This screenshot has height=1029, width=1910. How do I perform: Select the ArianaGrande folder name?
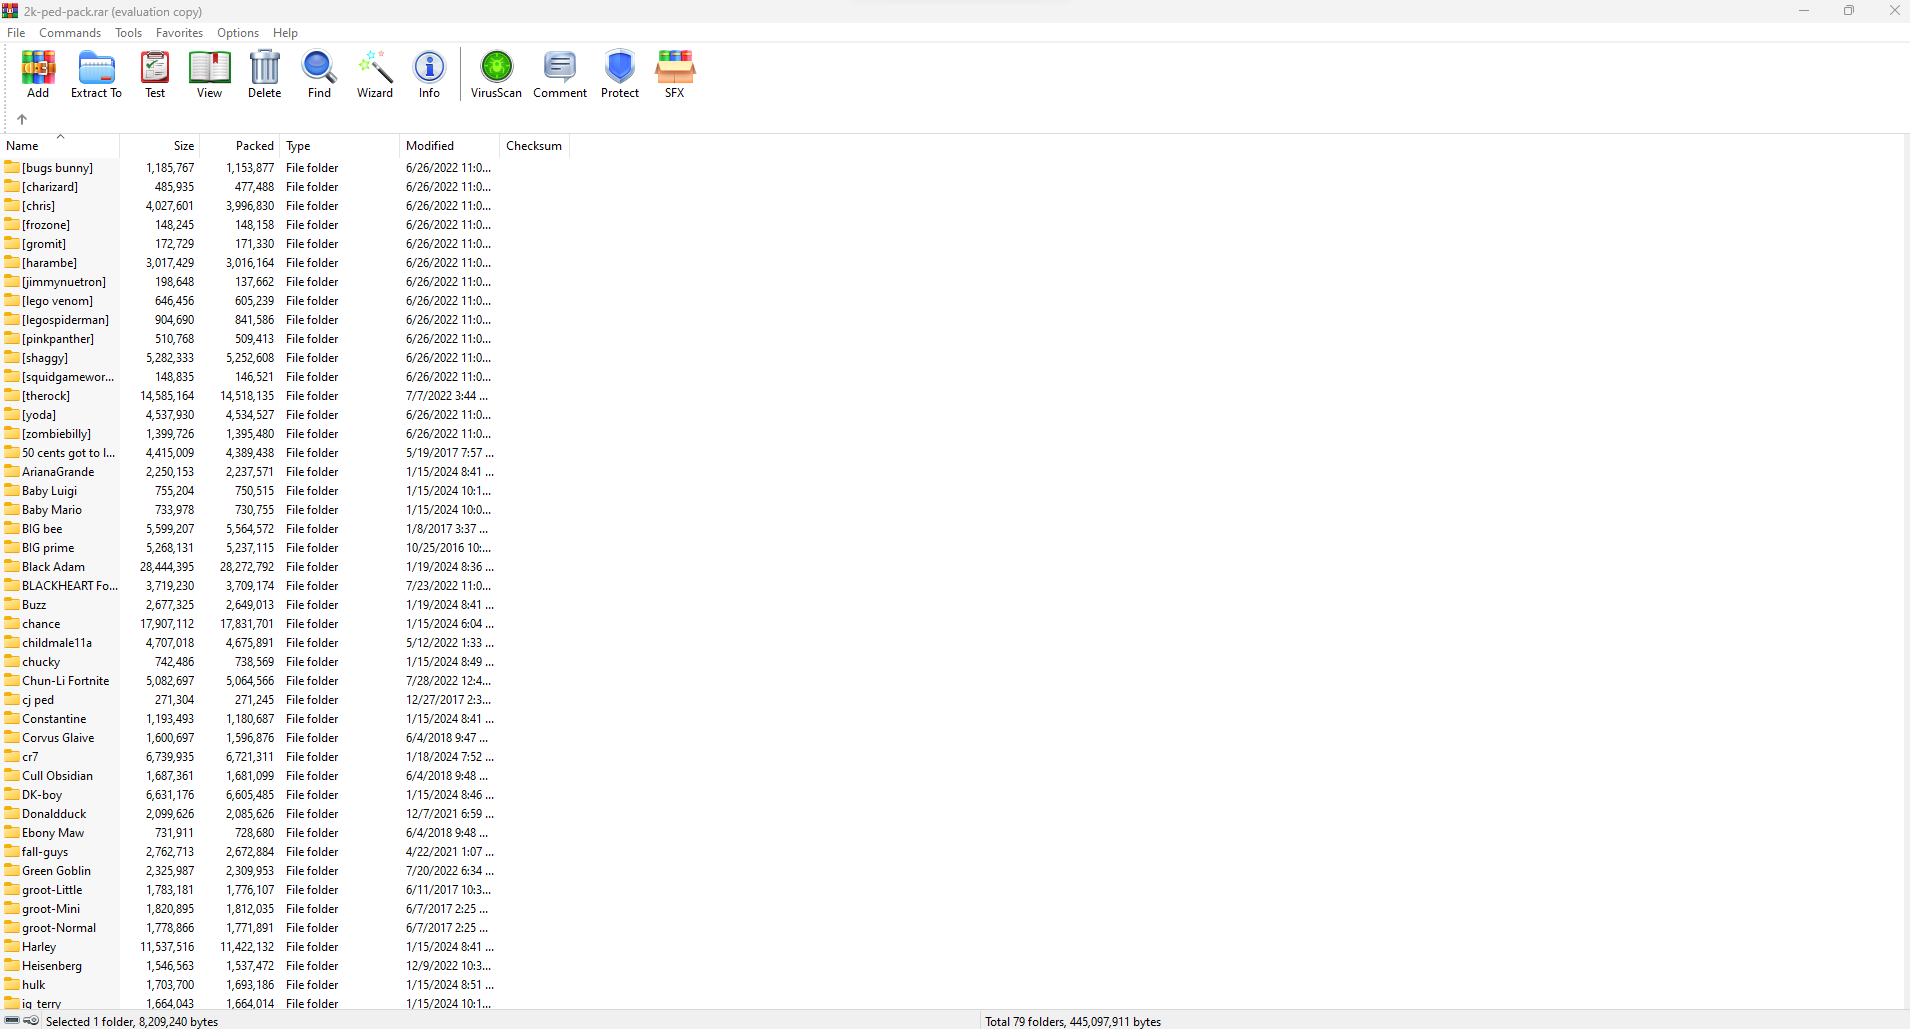coord(58,472)
